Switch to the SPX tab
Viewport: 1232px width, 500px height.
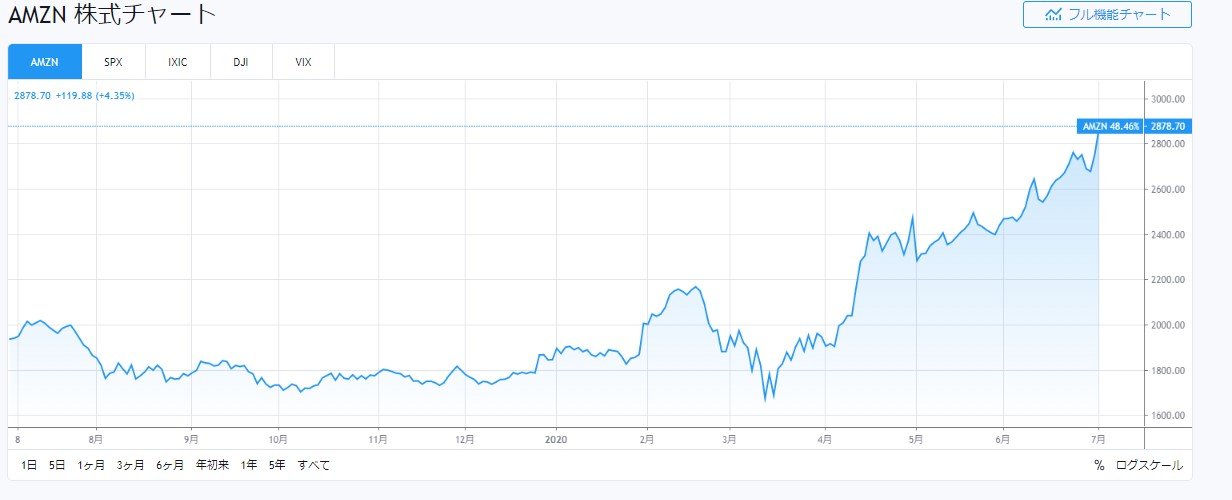(113, 62)
